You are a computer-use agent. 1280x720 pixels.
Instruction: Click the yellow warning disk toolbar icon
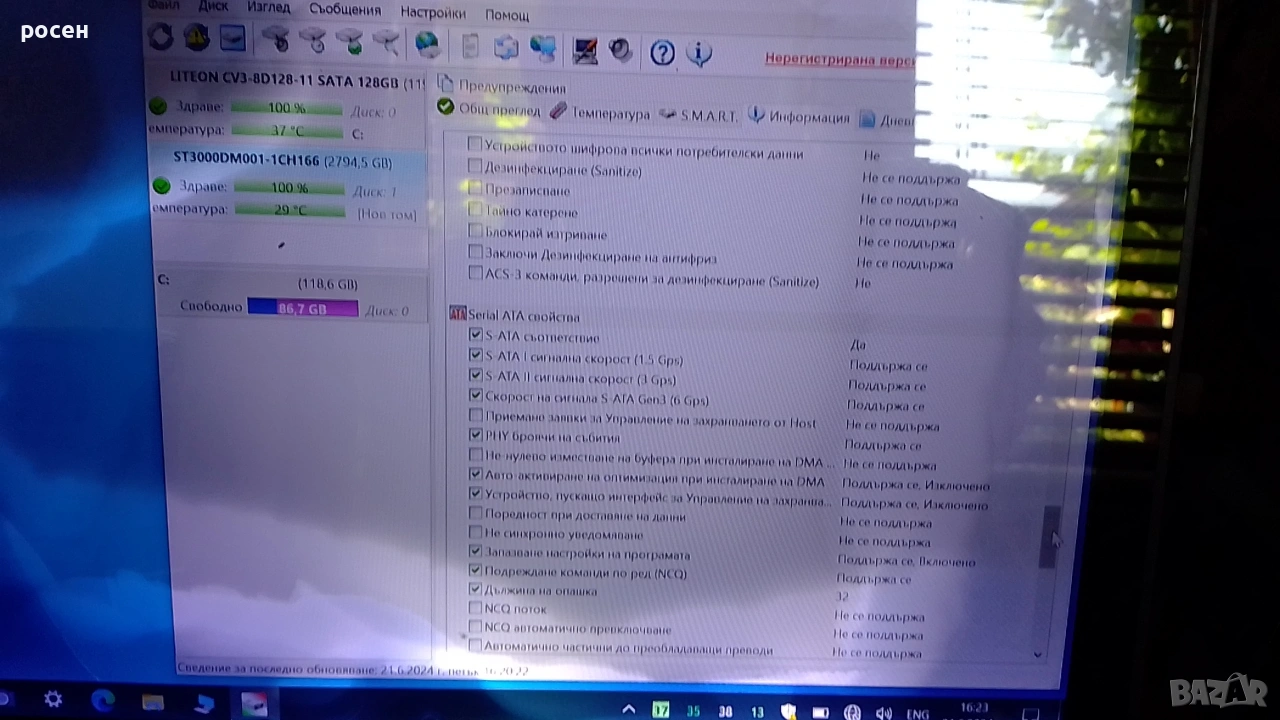[x=196, y=38]
